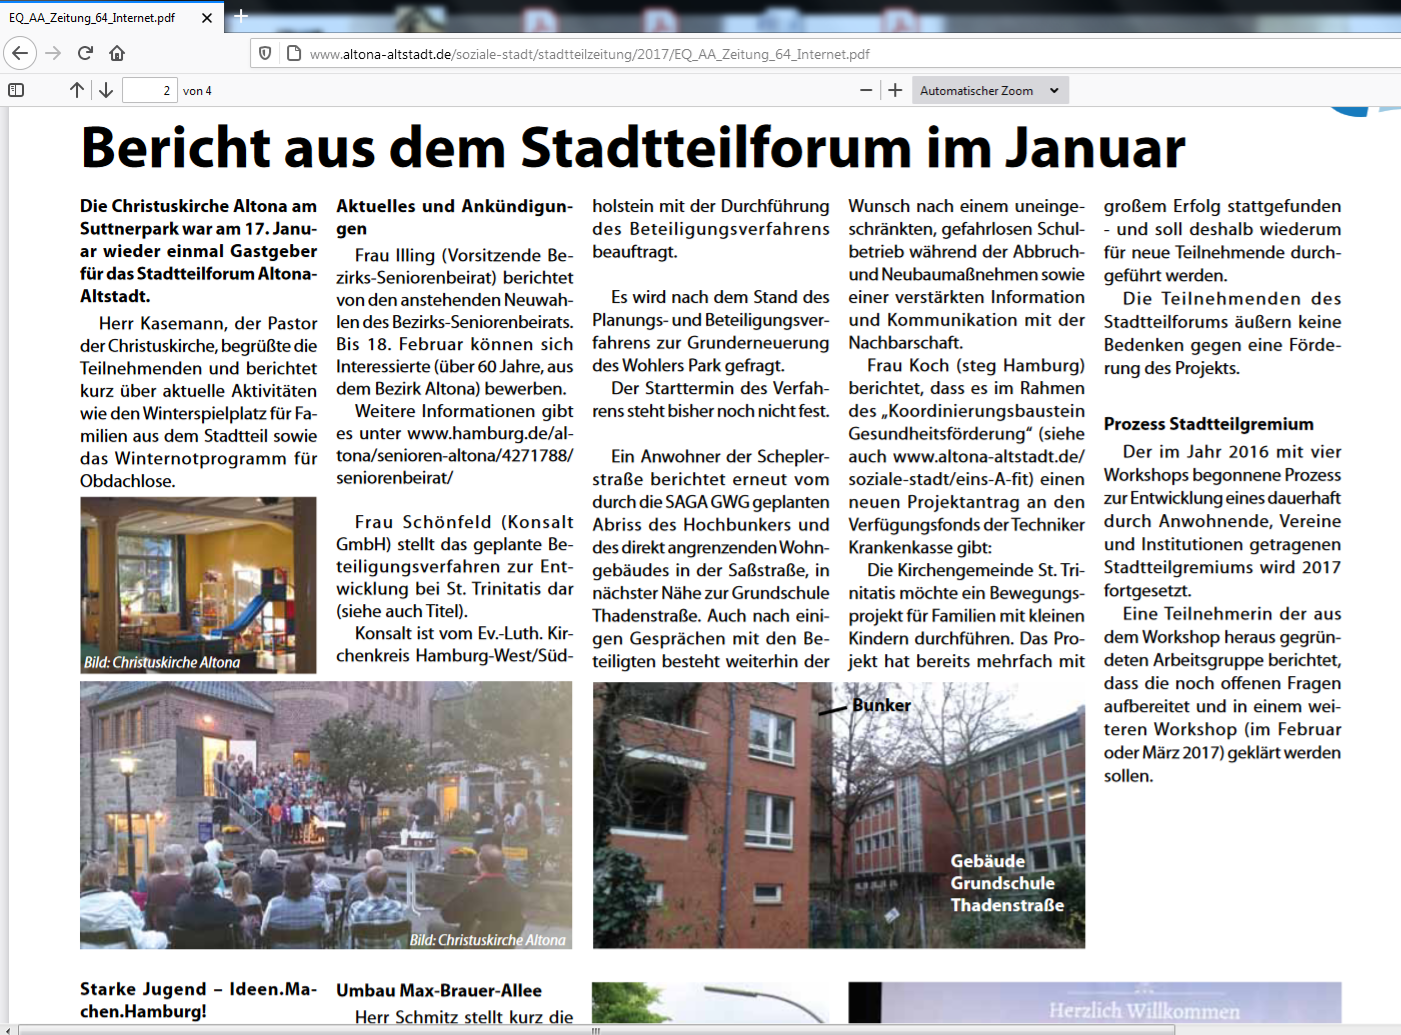Click the Bunker and Grundschule photo
Image resolution: width=1401 pixels, height=1035 pixels.
[x=839, y=815]
